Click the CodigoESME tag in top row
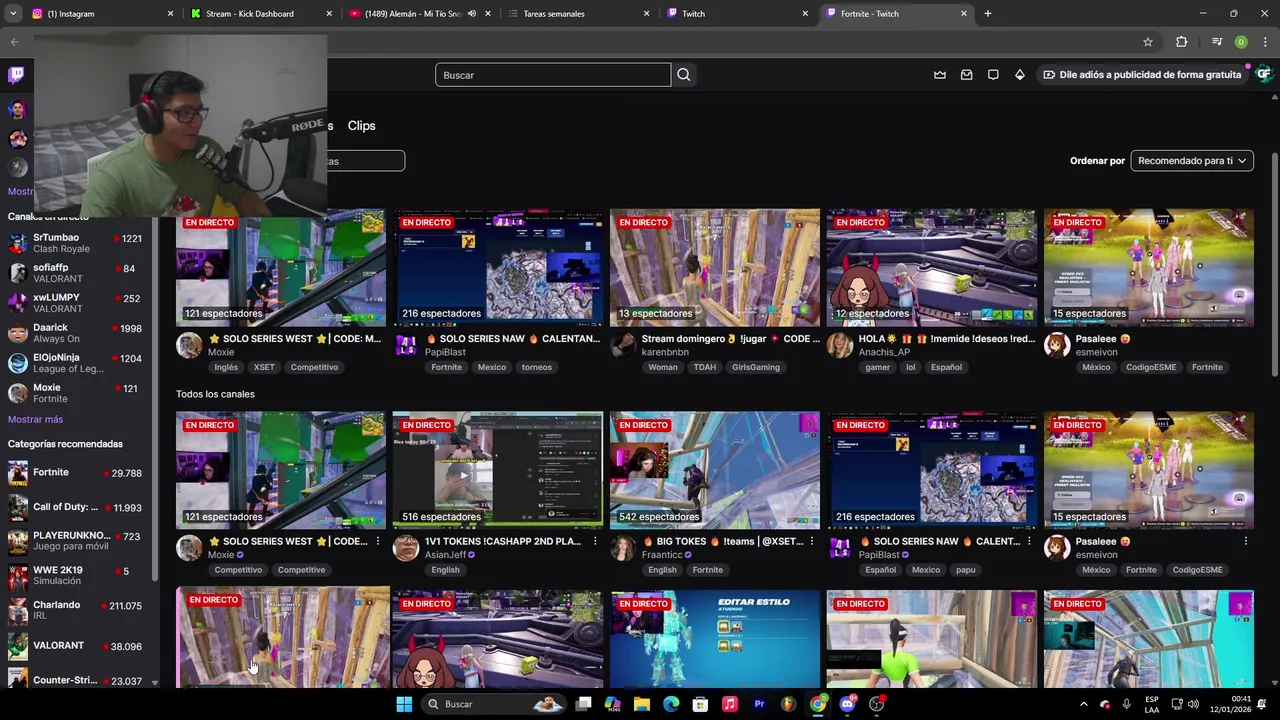Image resolution: width=1280 pixels, height=720 pixels. 1151,367
